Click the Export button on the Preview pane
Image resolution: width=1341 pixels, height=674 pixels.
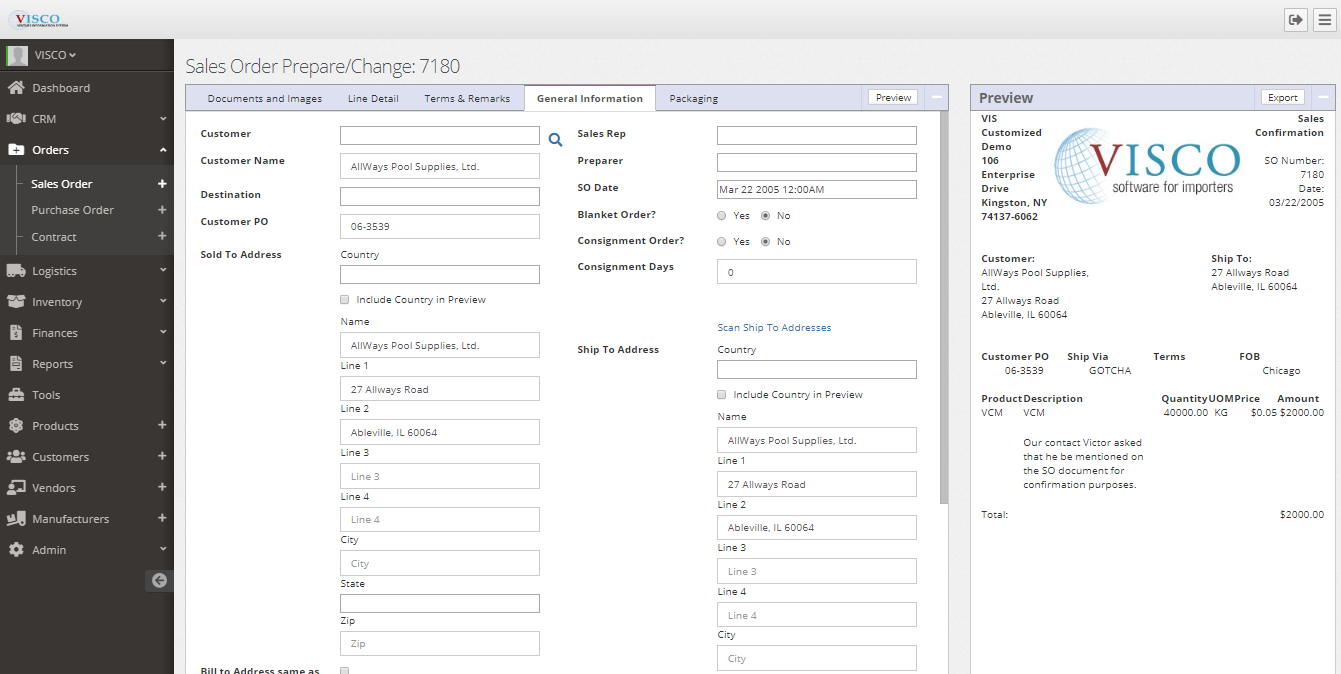point(1282,97)
